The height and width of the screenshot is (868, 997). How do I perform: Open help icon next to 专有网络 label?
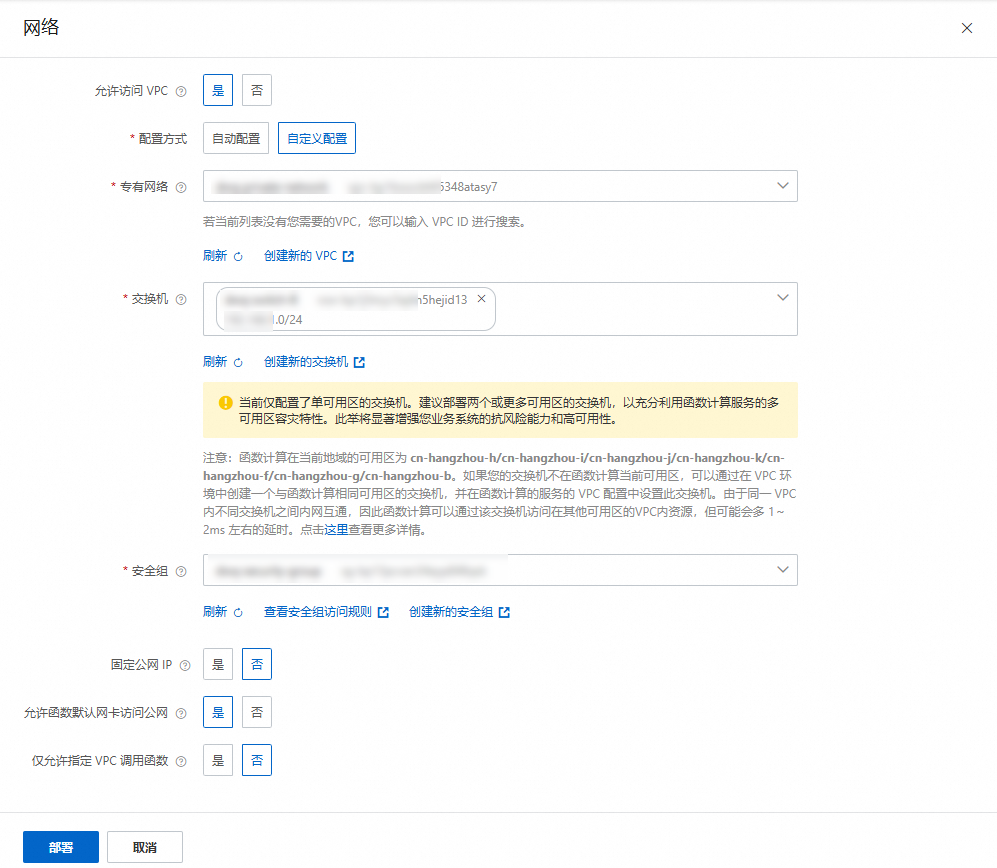point(181,188)
